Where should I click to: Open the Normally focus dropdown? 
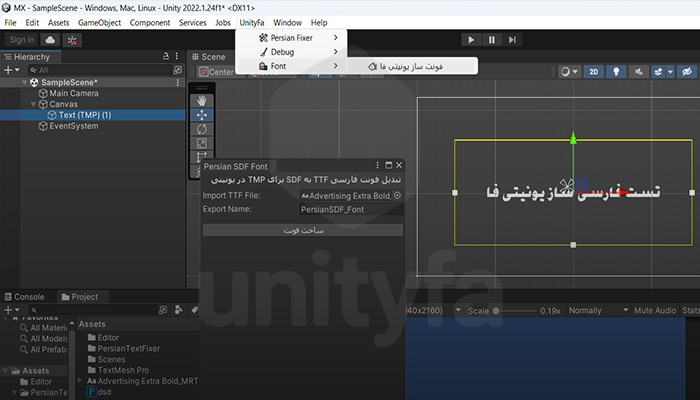[x=598, y=310]
